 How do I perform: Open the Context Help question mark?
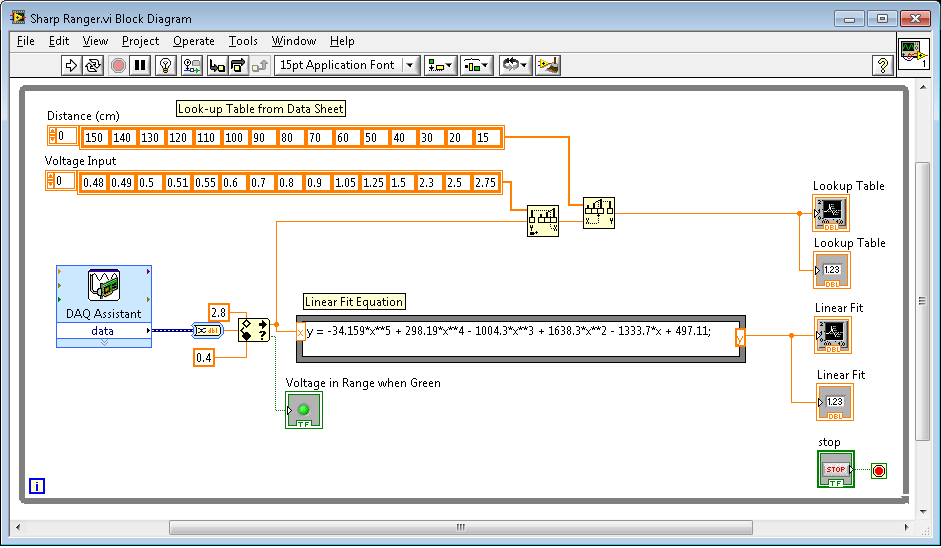tap(882, 65)
